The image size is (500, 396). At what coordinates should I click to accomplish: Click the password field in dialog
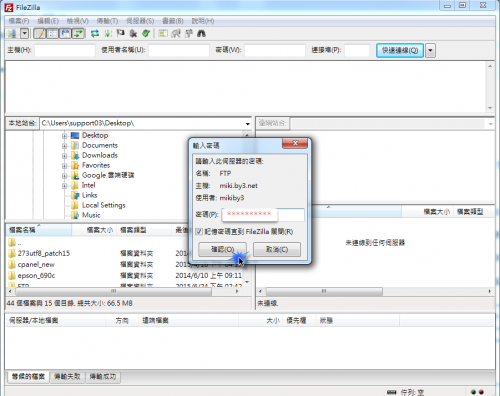point(263,214)
